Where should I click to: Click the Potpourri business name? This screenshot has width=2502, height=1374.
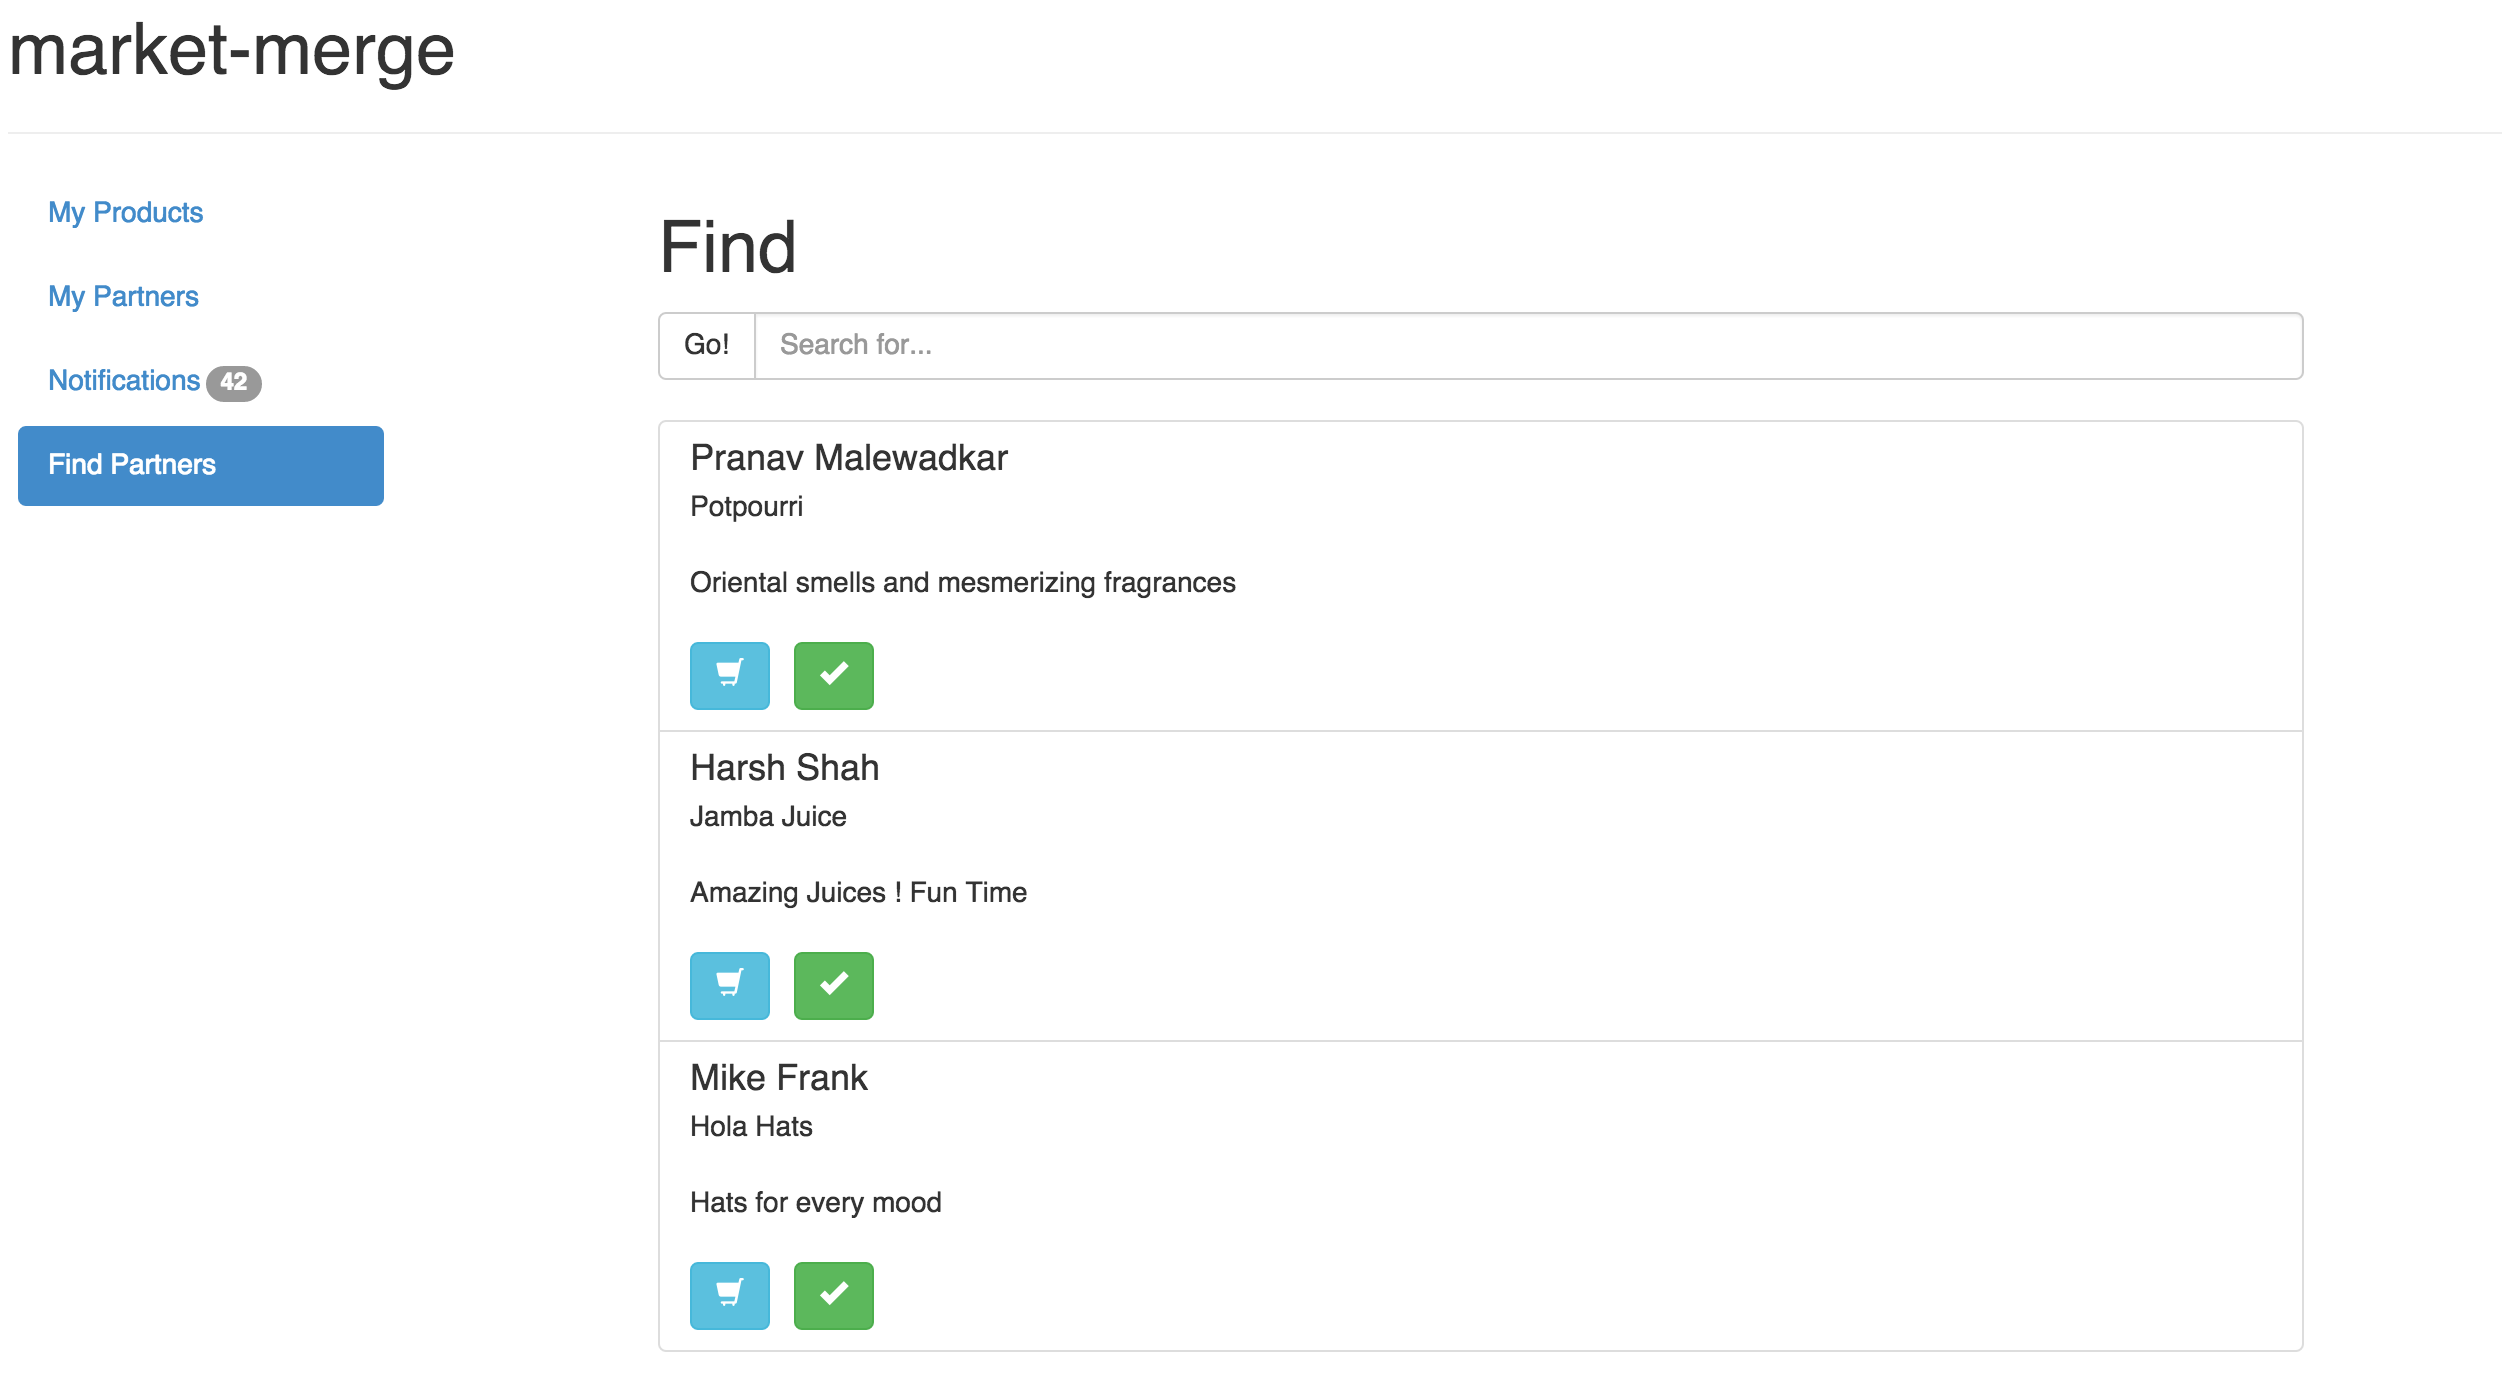point(746,506)
